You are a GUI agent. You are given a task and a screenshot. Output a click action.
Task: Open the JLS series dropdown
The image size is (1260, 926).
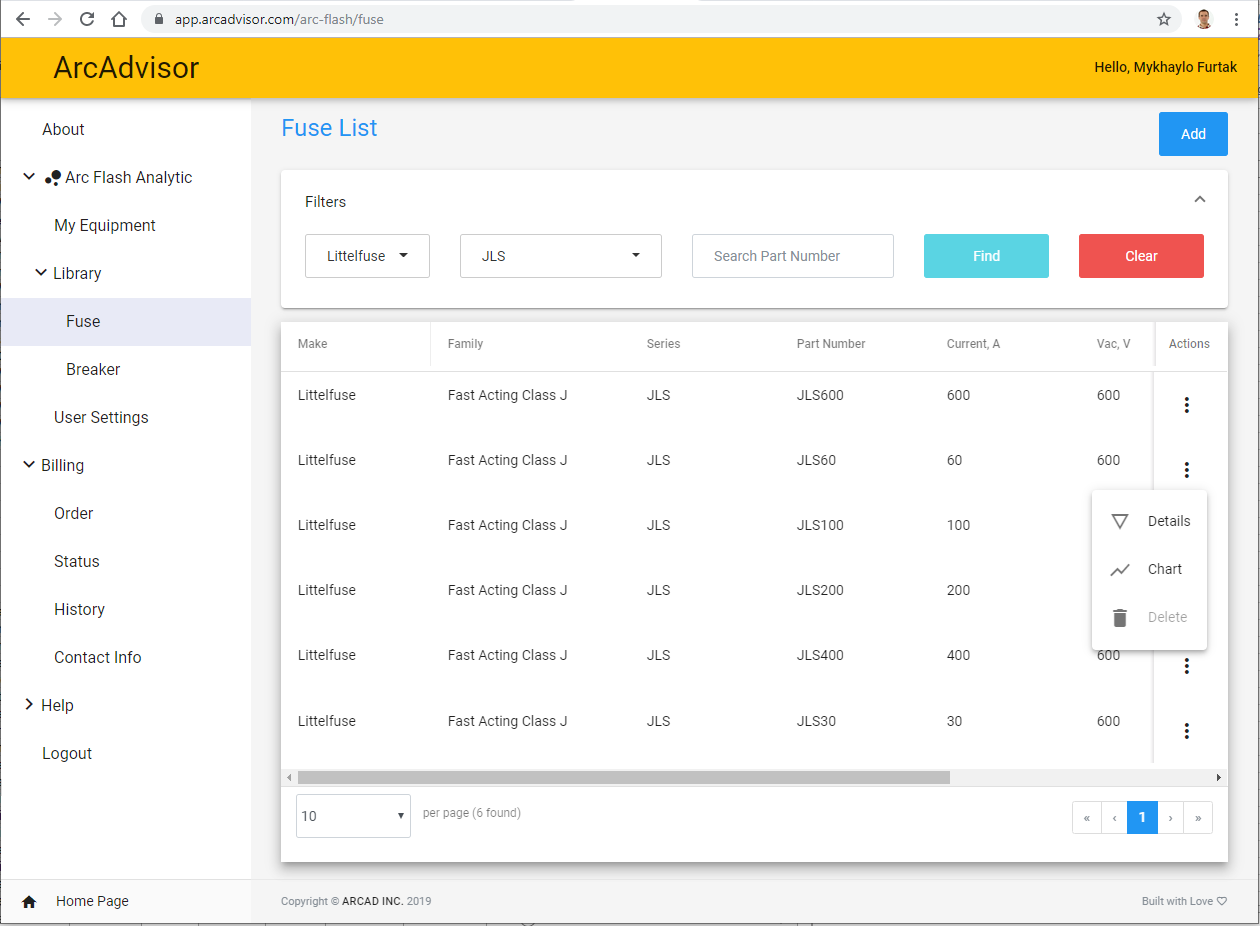pyautogui.click(x=560, y=256)
